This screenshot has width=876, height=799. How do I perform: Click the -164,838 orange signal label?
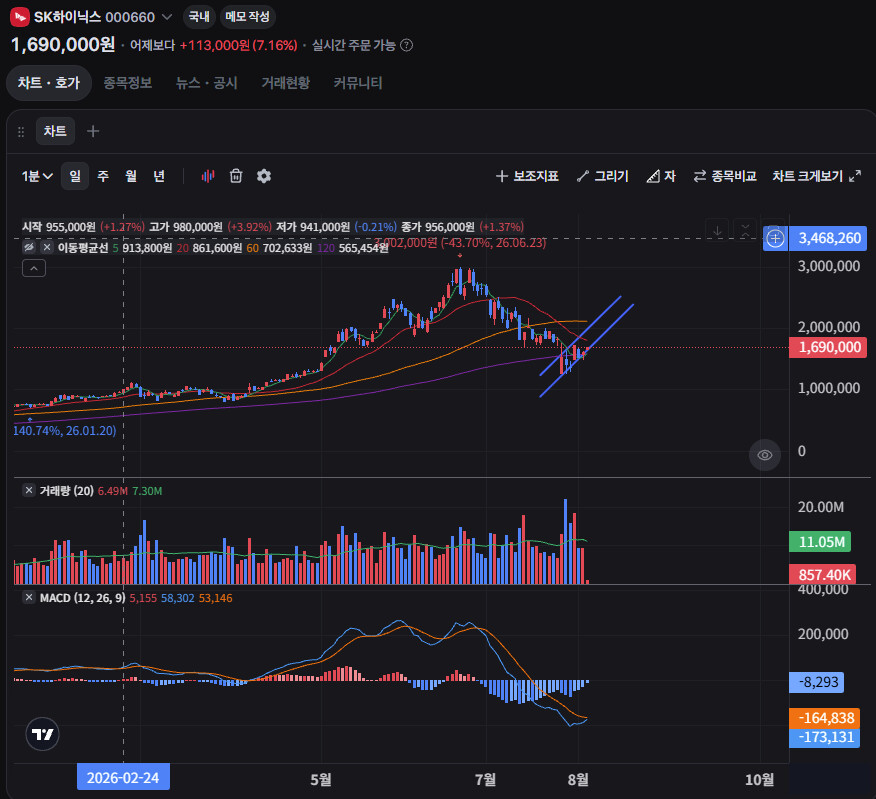(x=825, y=718)
